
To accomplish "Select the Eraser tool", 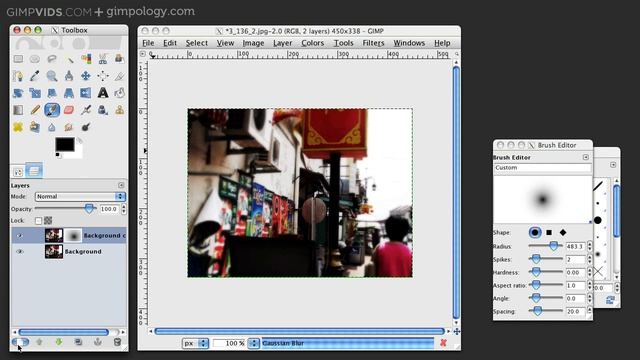I will pyautogui.click(x=69, y=110).
